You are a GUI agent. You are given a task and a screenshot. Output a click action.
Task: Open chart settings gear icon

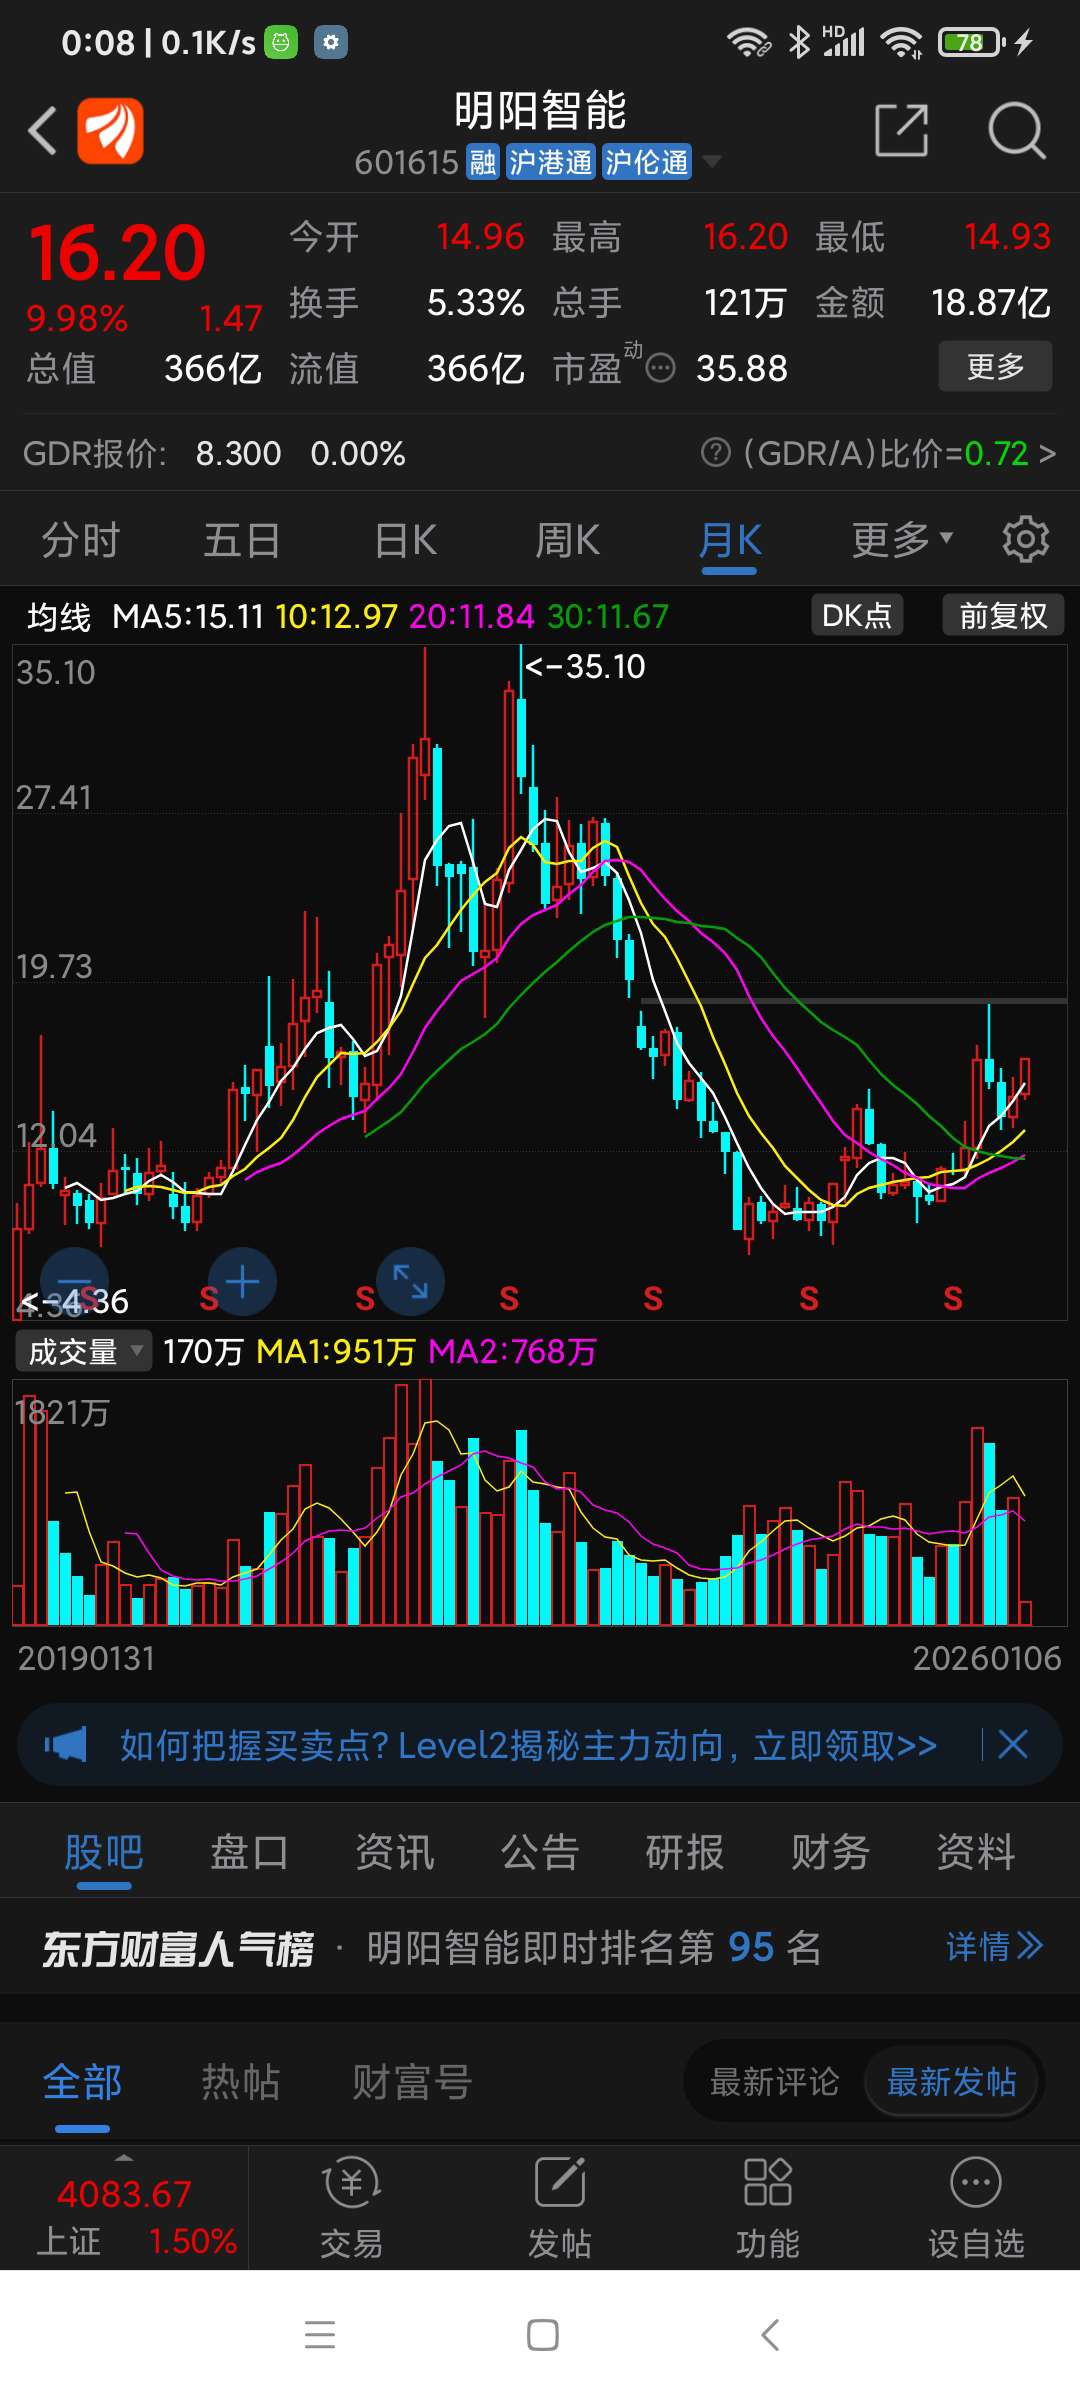pyautogui.click(x=1026, y=540)
